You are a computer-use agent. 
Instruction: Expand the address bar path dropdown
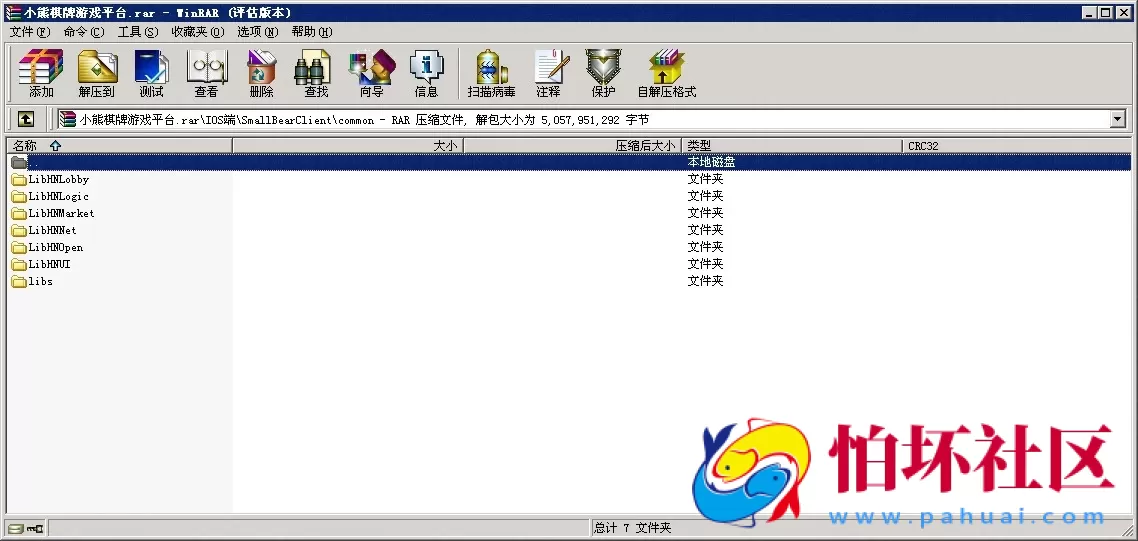[1118, 118]
